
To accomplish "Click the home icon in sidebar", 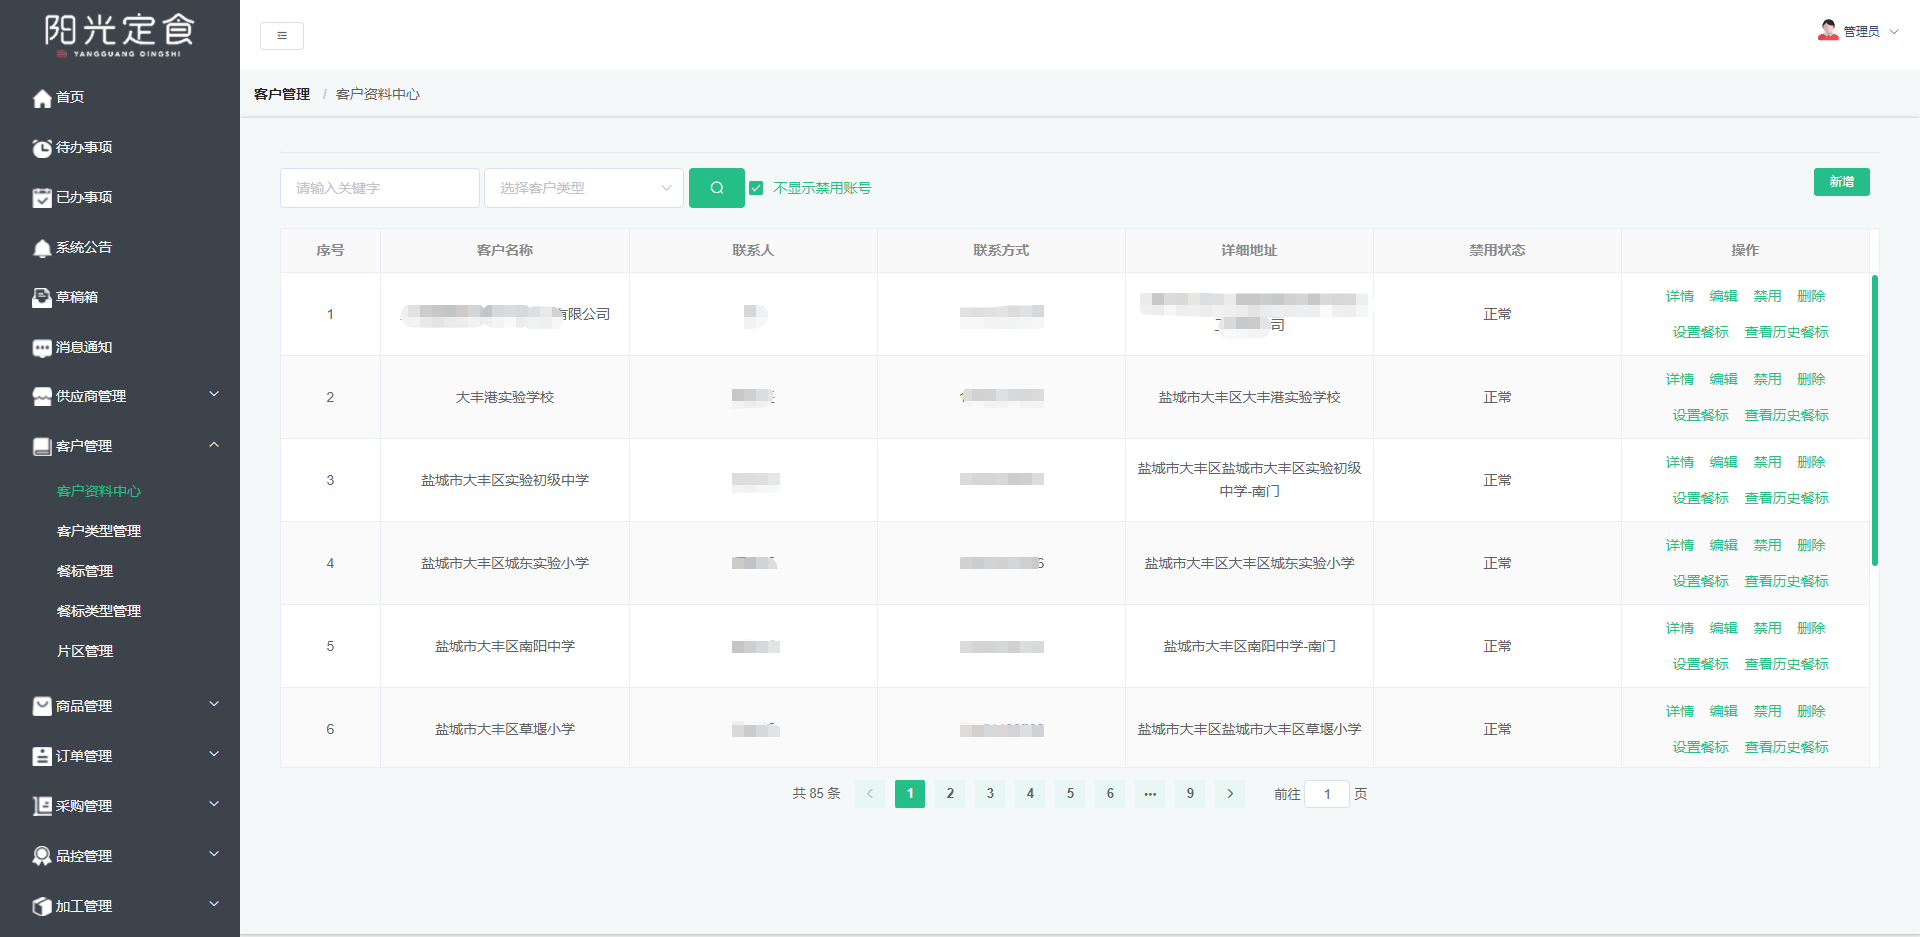I will [42, 98].
